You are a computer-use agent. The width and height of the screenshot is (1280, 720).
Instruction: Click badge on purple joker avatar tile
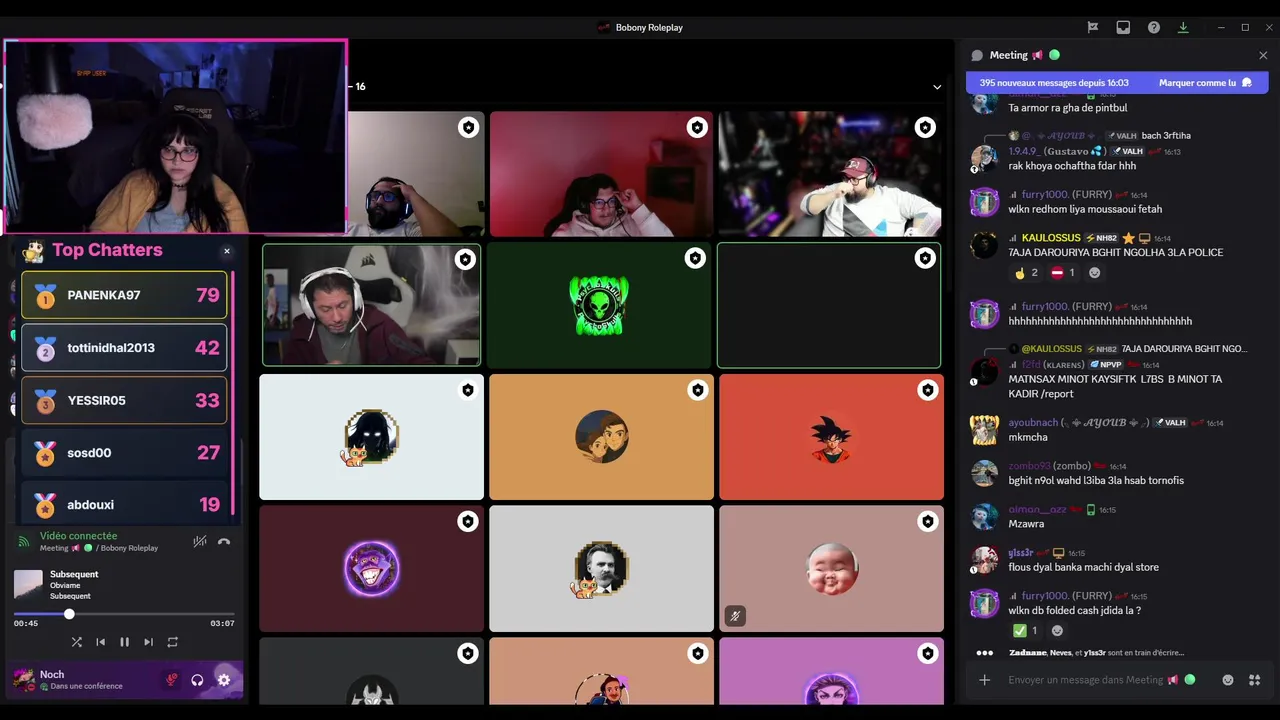pos(467,521)
